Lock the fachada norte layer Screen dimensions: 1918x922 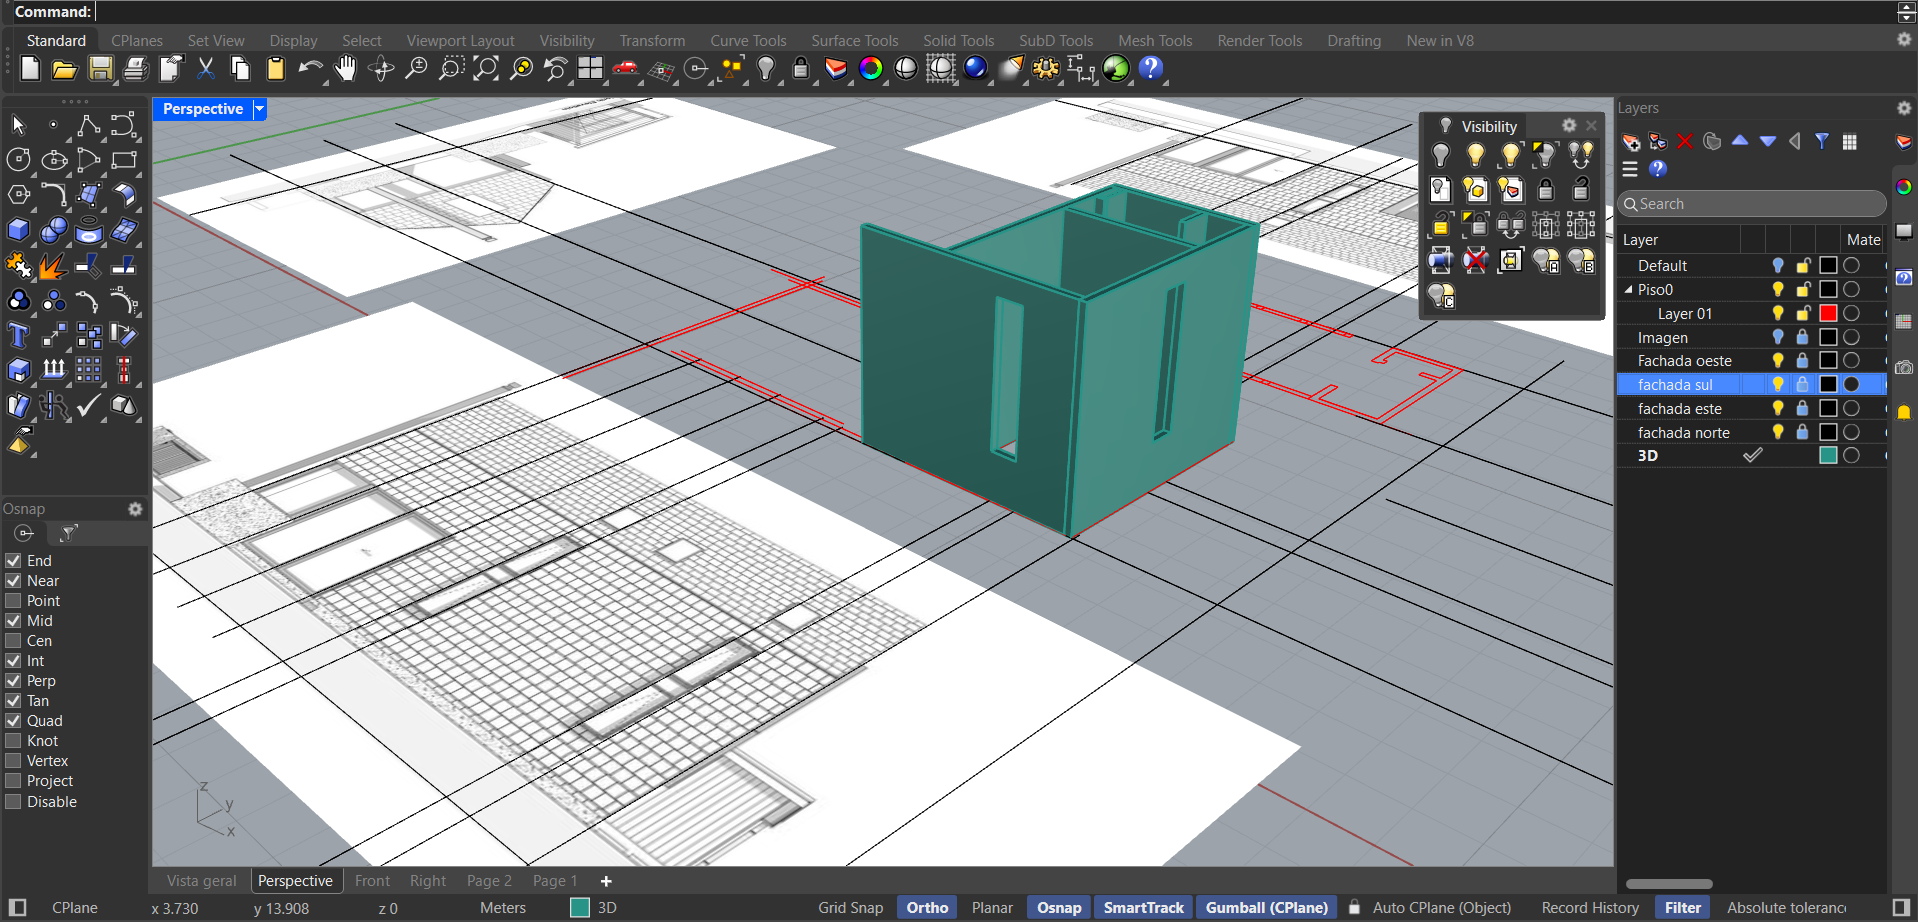click(x=1802, y=432)
